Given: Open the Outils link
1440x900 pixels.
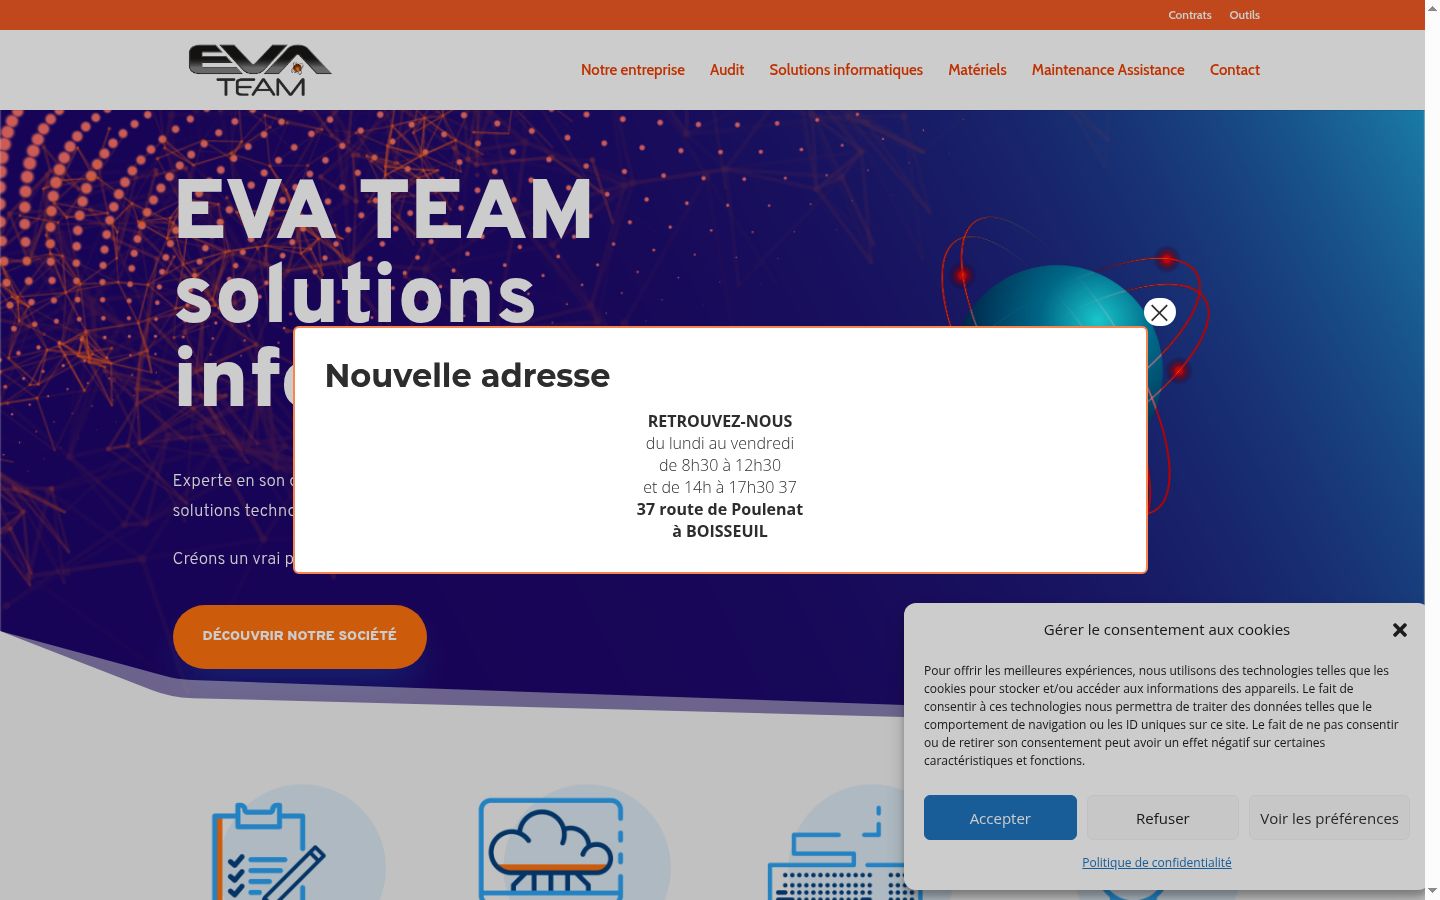Looking at the screenshot, I should pos(1245,15).
